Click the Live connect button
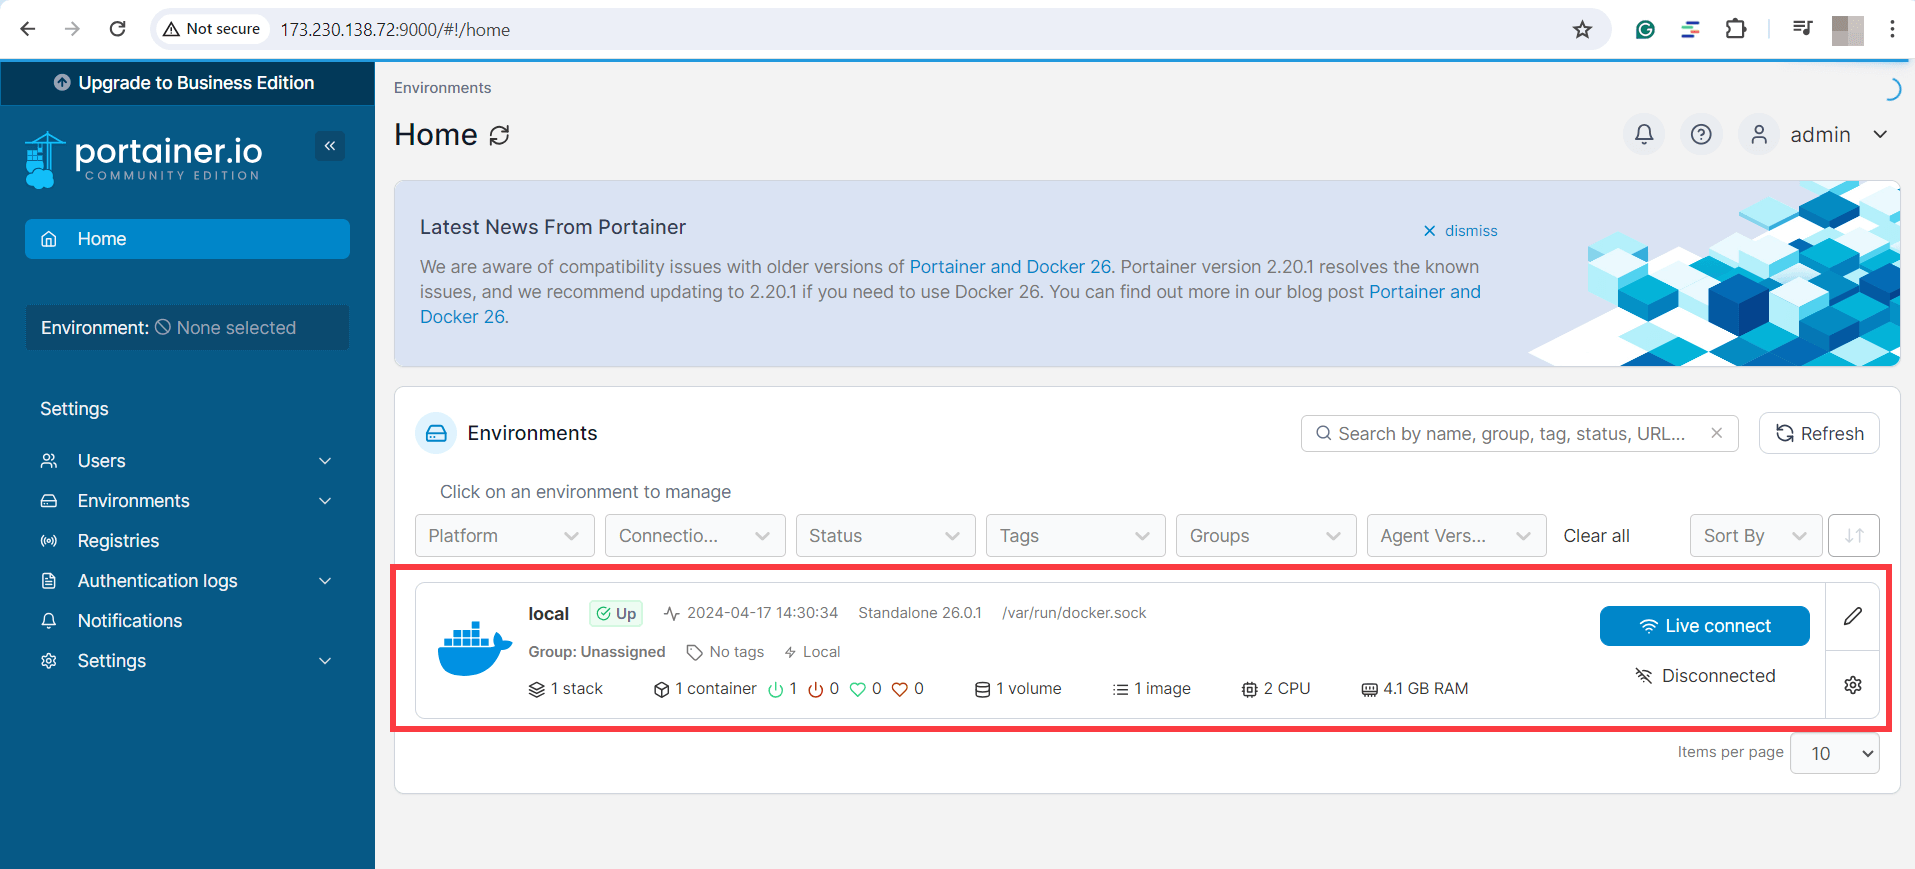 (x=1704, y=626)
